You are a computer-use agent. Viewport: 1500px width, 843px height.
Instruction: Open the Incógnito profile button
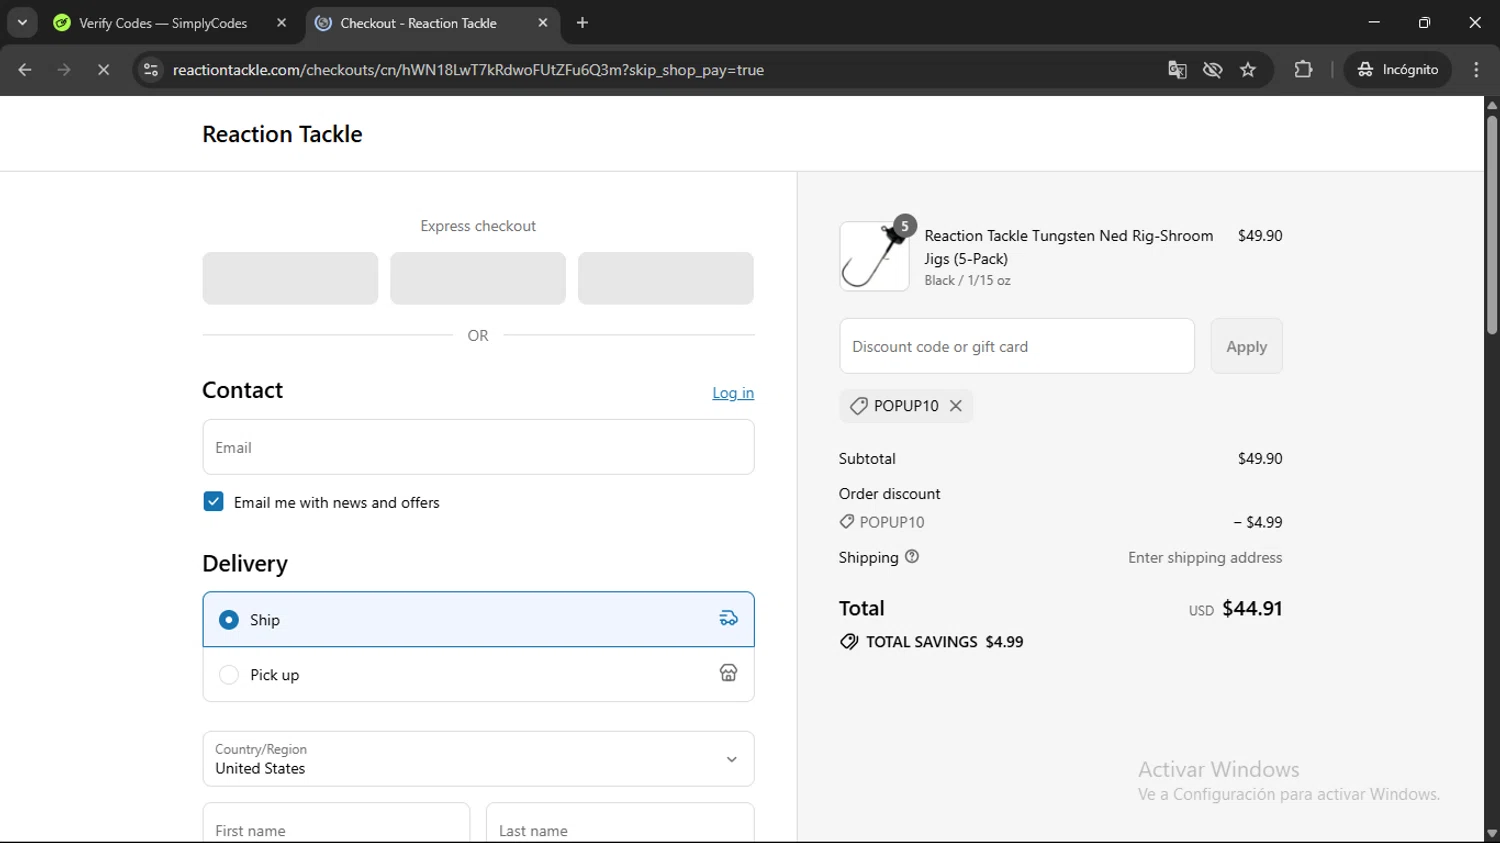click(x=1398, y=70)
